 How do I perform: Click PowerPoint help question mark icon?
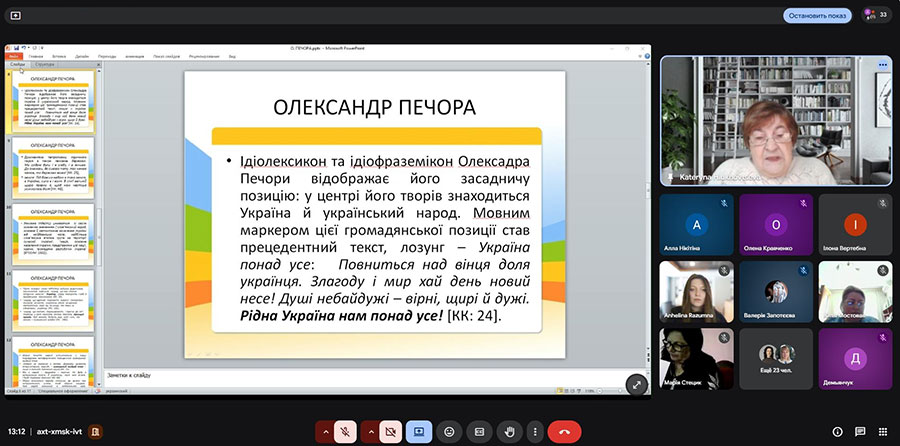pos(647,56)
